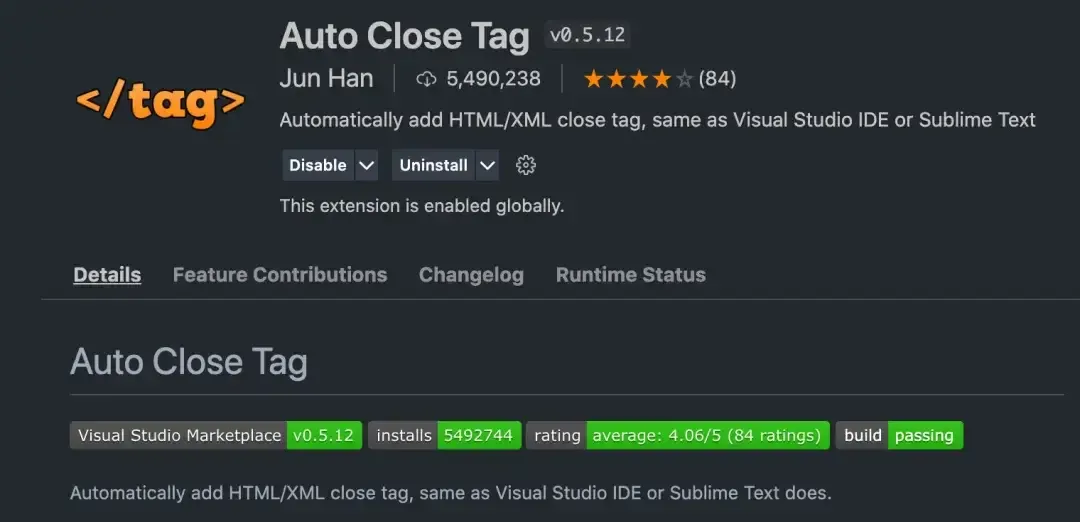Switch to the Feature Contributions tab
Screen dimensions: 1080x522
(x=280, y=274)
